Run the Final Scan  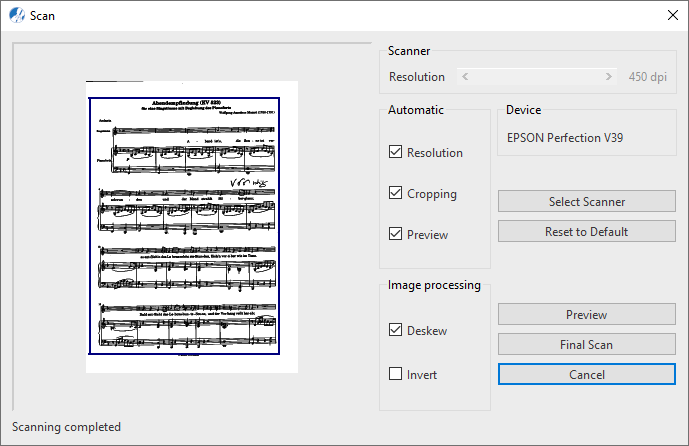click(x=587, y=344)
